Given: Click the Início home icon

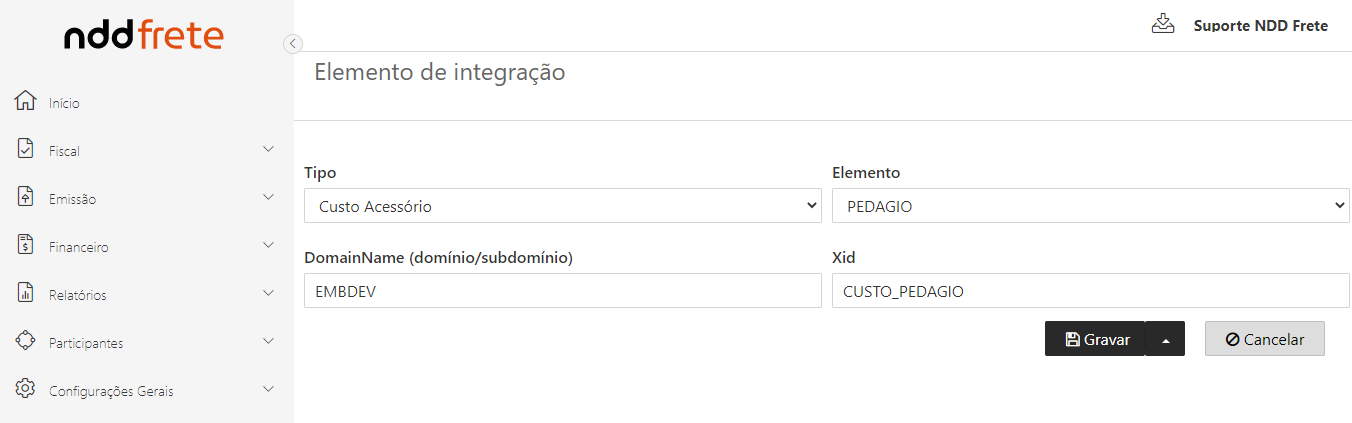Looking at the screenshot, I should [26, 101].
